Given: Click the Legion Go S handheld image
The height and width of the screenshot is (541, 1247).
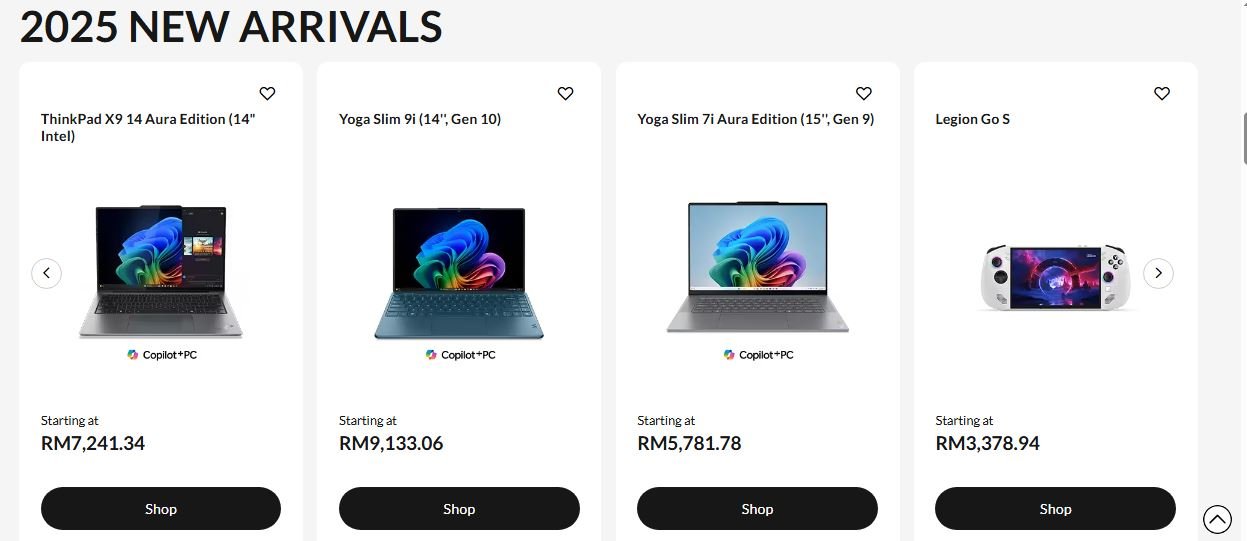Looking at the screenshot, I should (1057, 277).
